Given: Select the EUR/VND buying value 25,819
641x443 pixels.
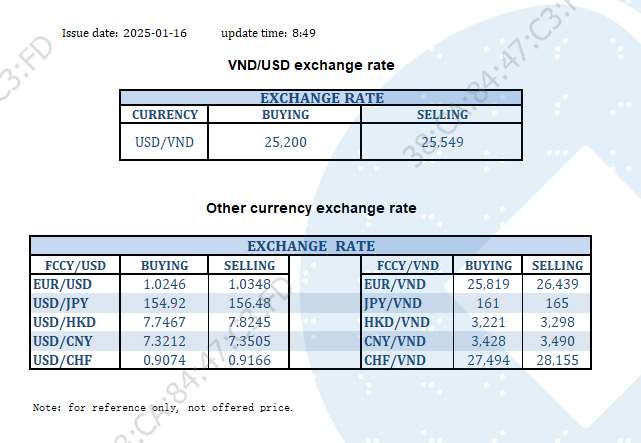Looking at the screenshot, I should tap(490, 285).
